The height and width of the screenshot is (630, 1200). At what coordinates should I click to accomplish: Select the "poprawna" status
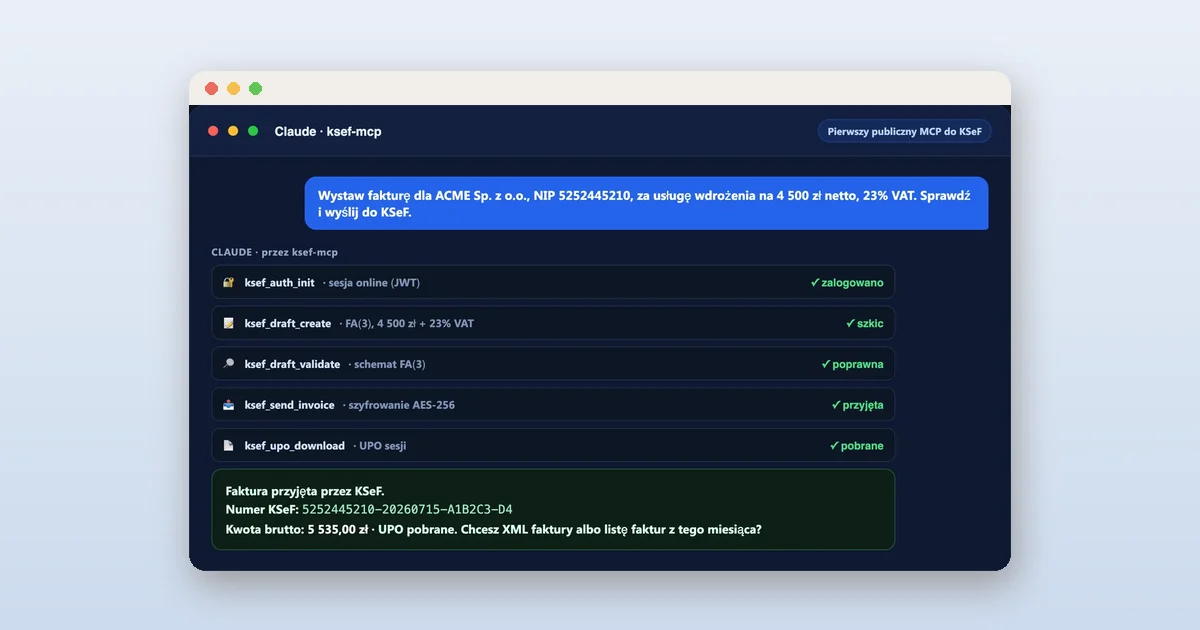(x=852, y=364)
